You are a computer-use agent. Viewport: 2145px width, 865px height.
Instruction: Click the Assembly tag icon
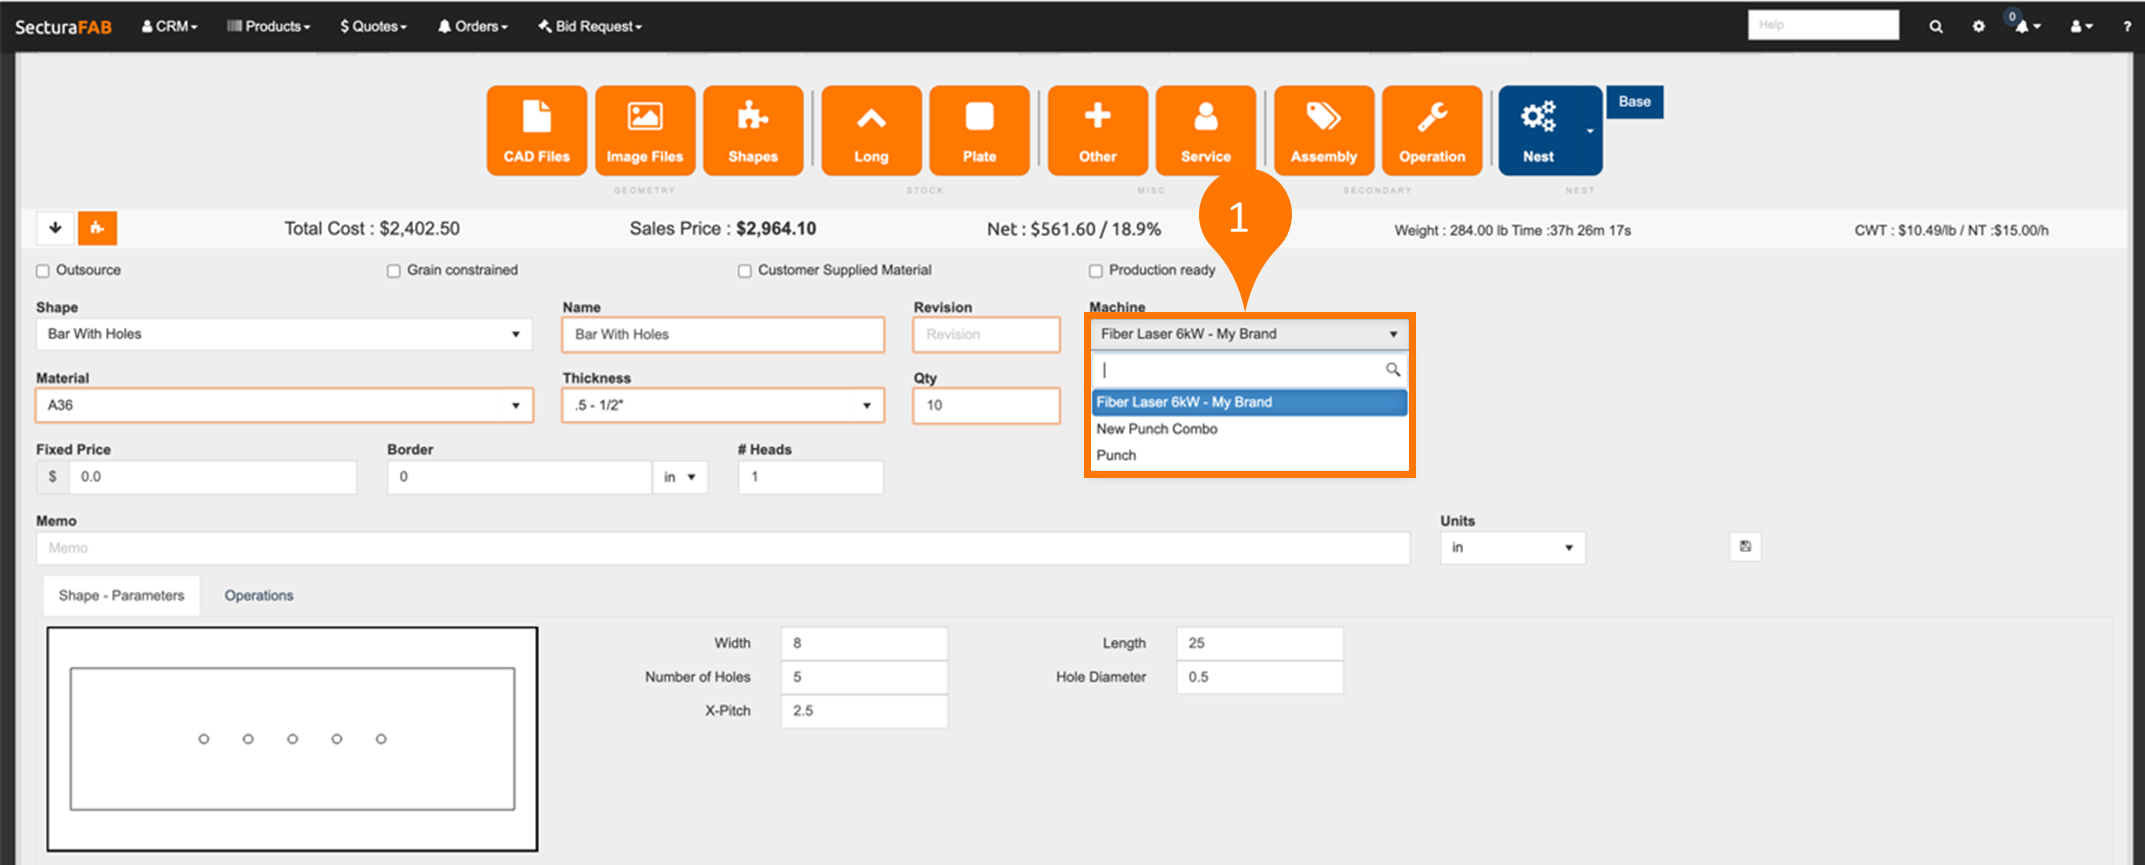click(1323, 130)
